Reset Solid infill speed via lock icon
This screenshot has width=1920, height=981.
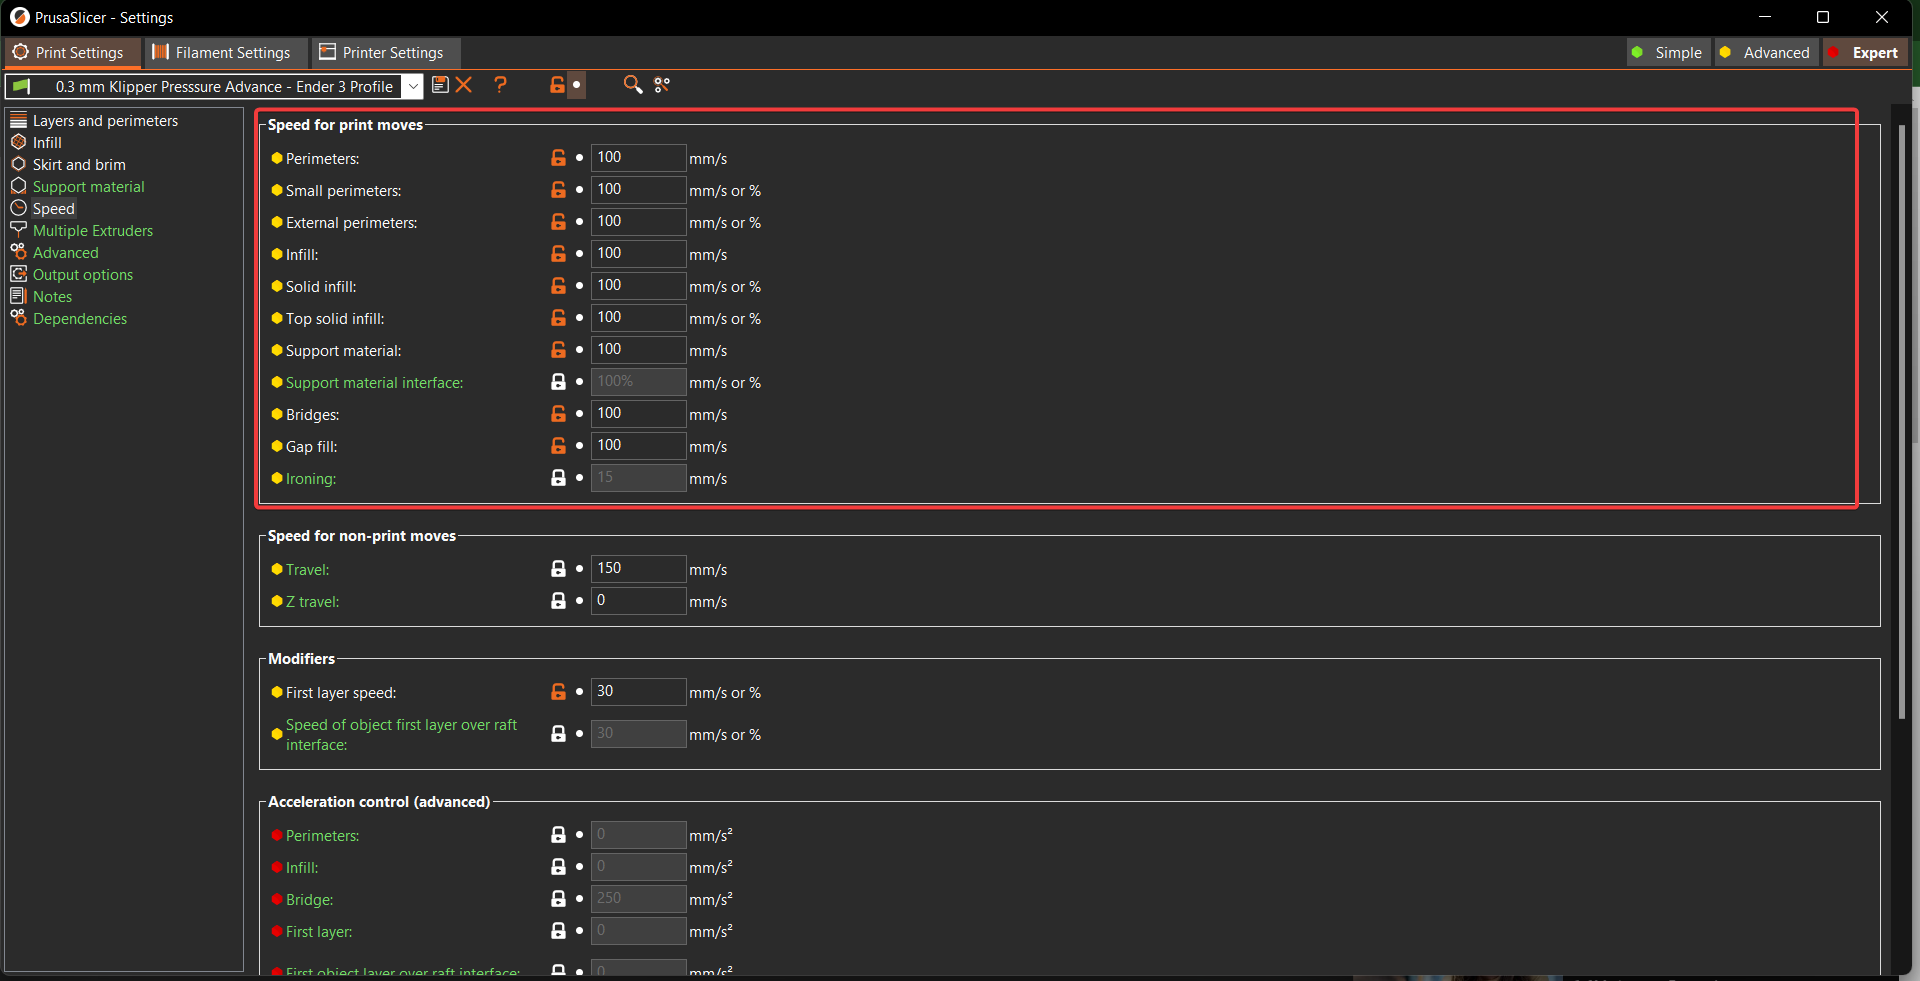tap(558, 286)
